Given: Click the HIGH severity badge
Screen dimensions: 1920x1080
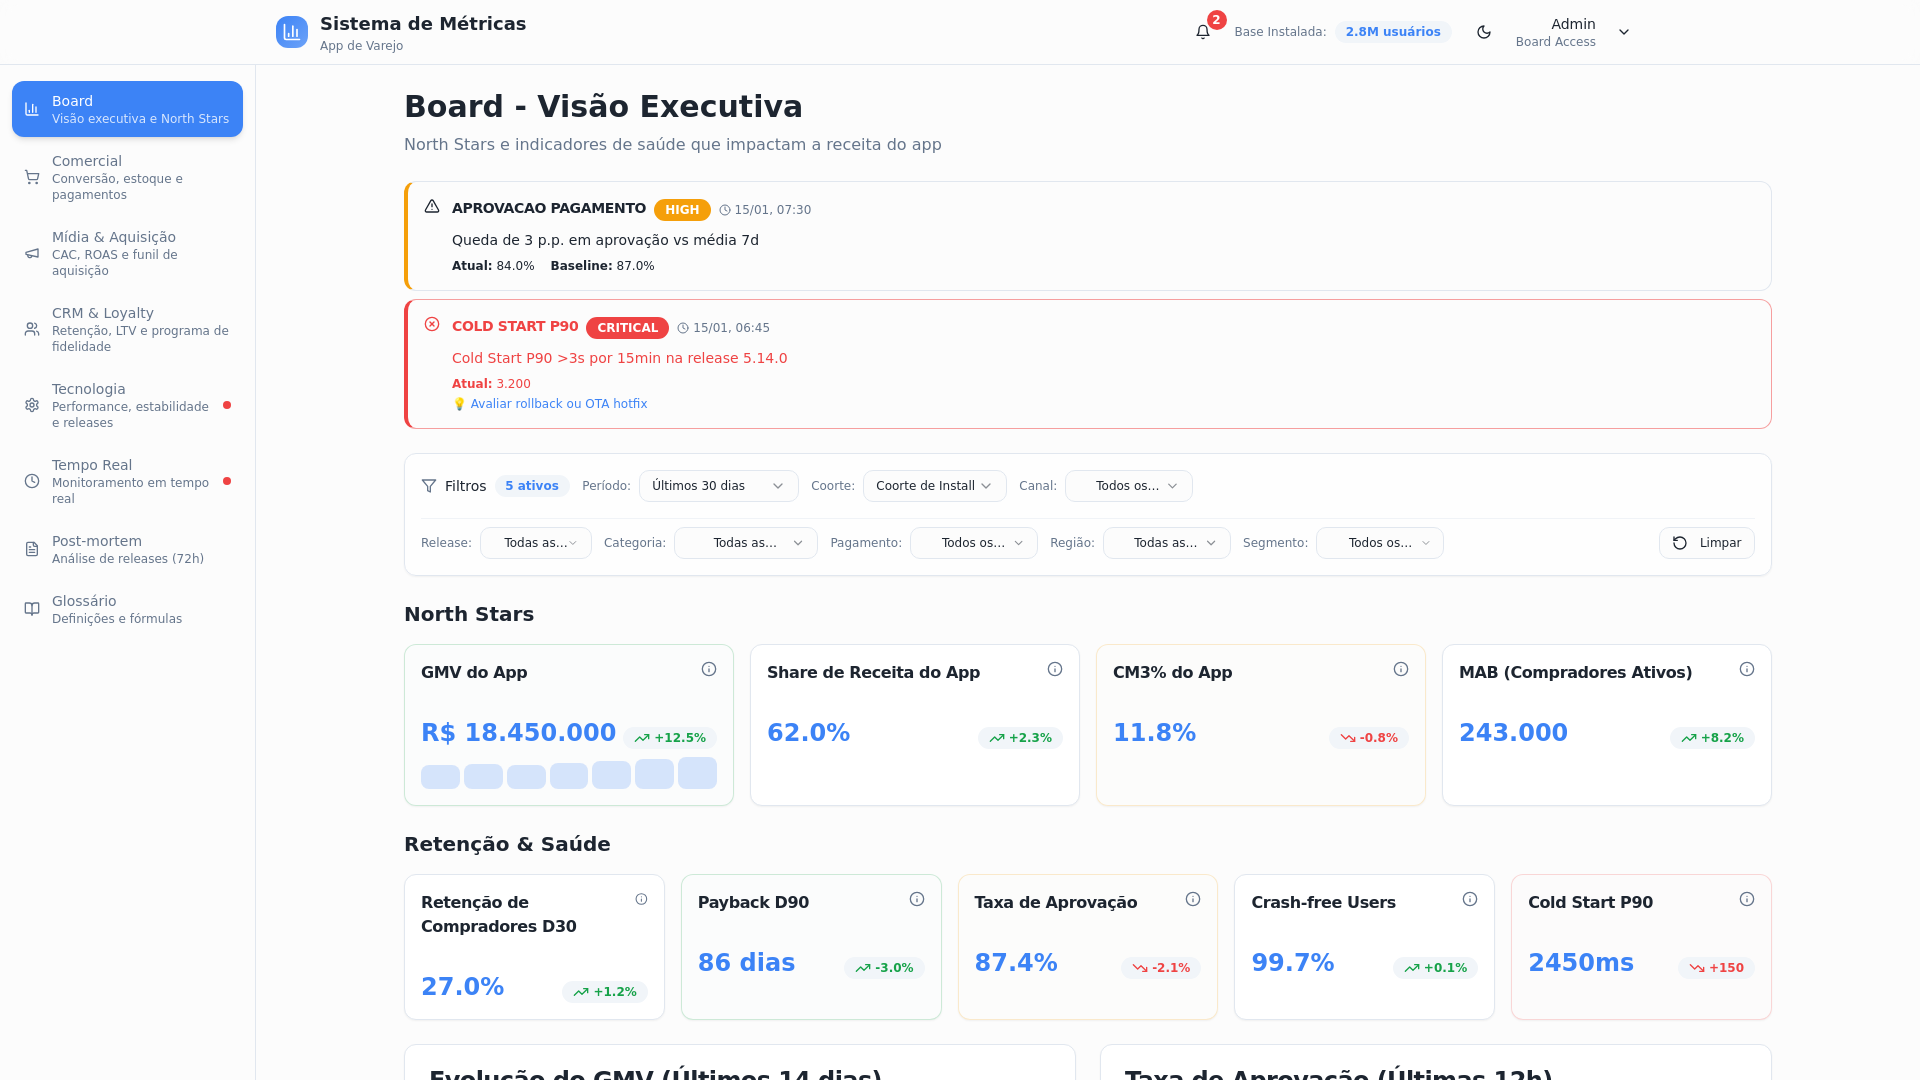Looking at the screenshot, I should 682,210.
